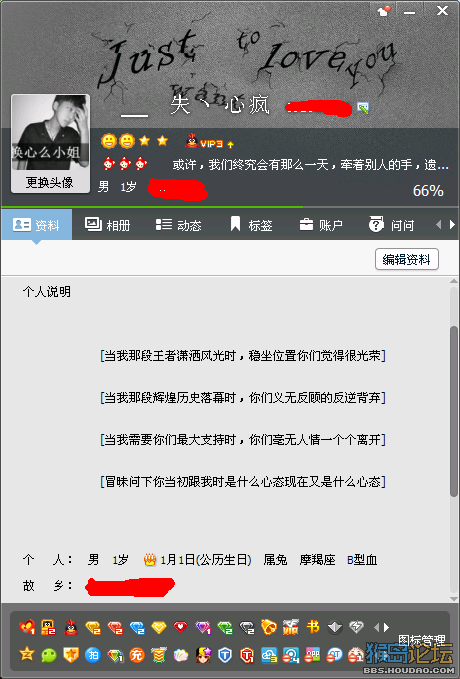Click the red heart diamond icon
This screenshot has width=460, height=679.
(x=181, y=627)
